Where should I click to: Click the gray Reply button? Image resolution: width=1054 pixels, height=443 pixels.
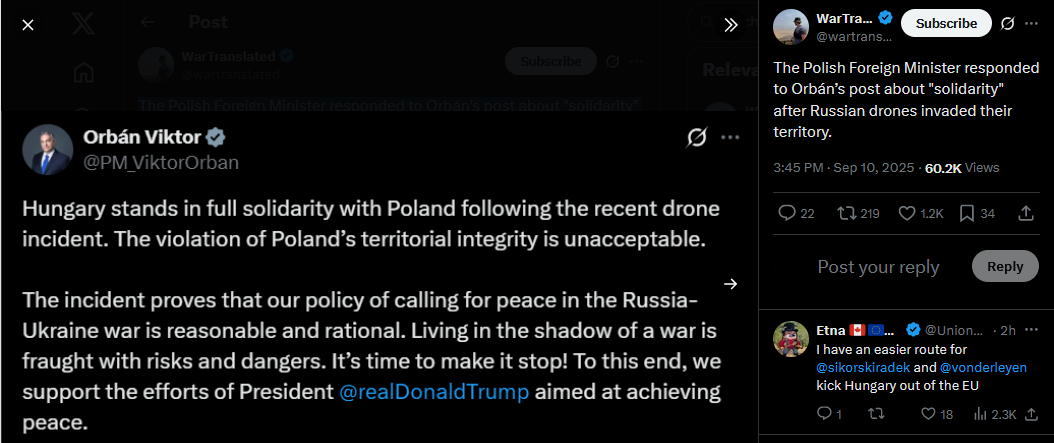coord(1005,266)
